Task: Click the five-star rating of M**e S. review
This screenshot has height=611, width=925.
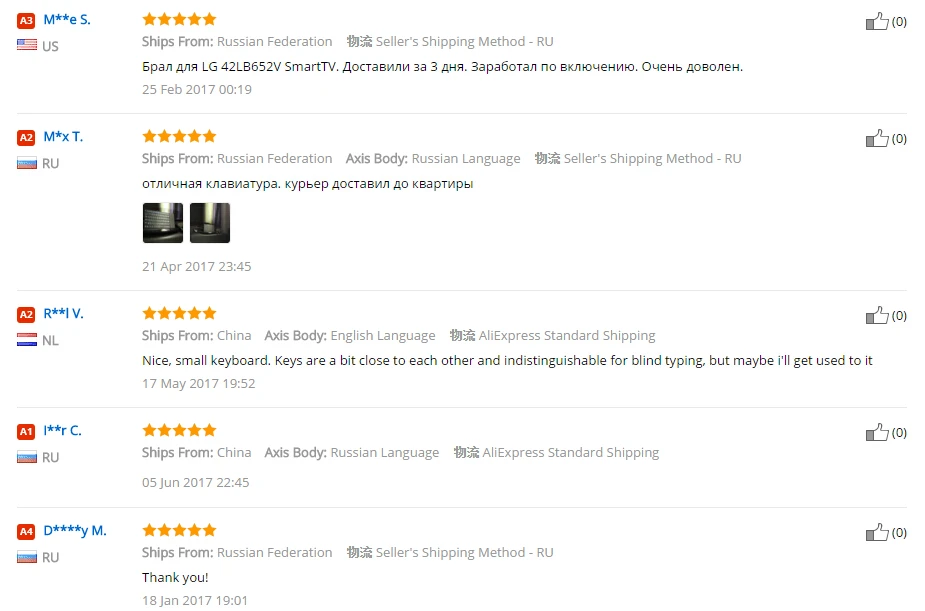Action: [x=179, y=19]
